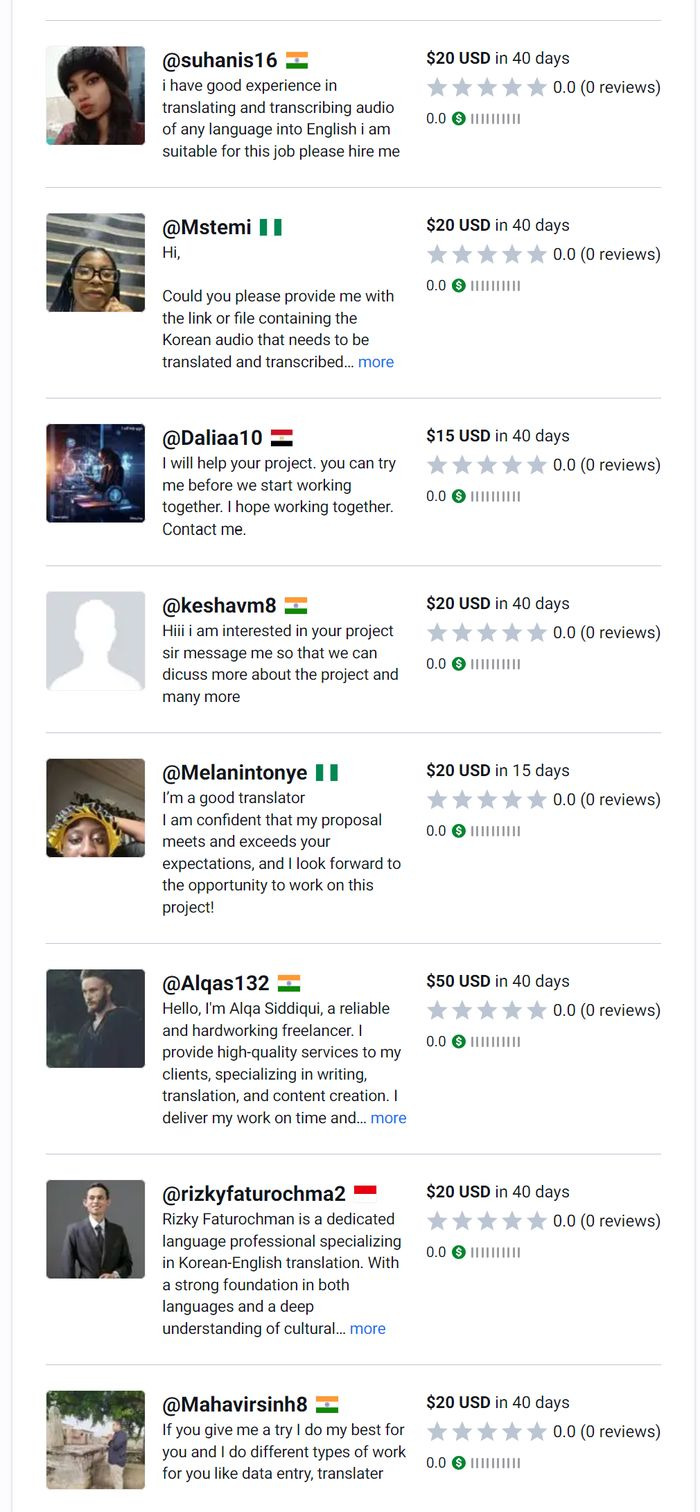This screenshot has height=1512, width=700.
Task: Click the green dollar earnings icon for @Alqas132
Action: tap(459, 1042)
